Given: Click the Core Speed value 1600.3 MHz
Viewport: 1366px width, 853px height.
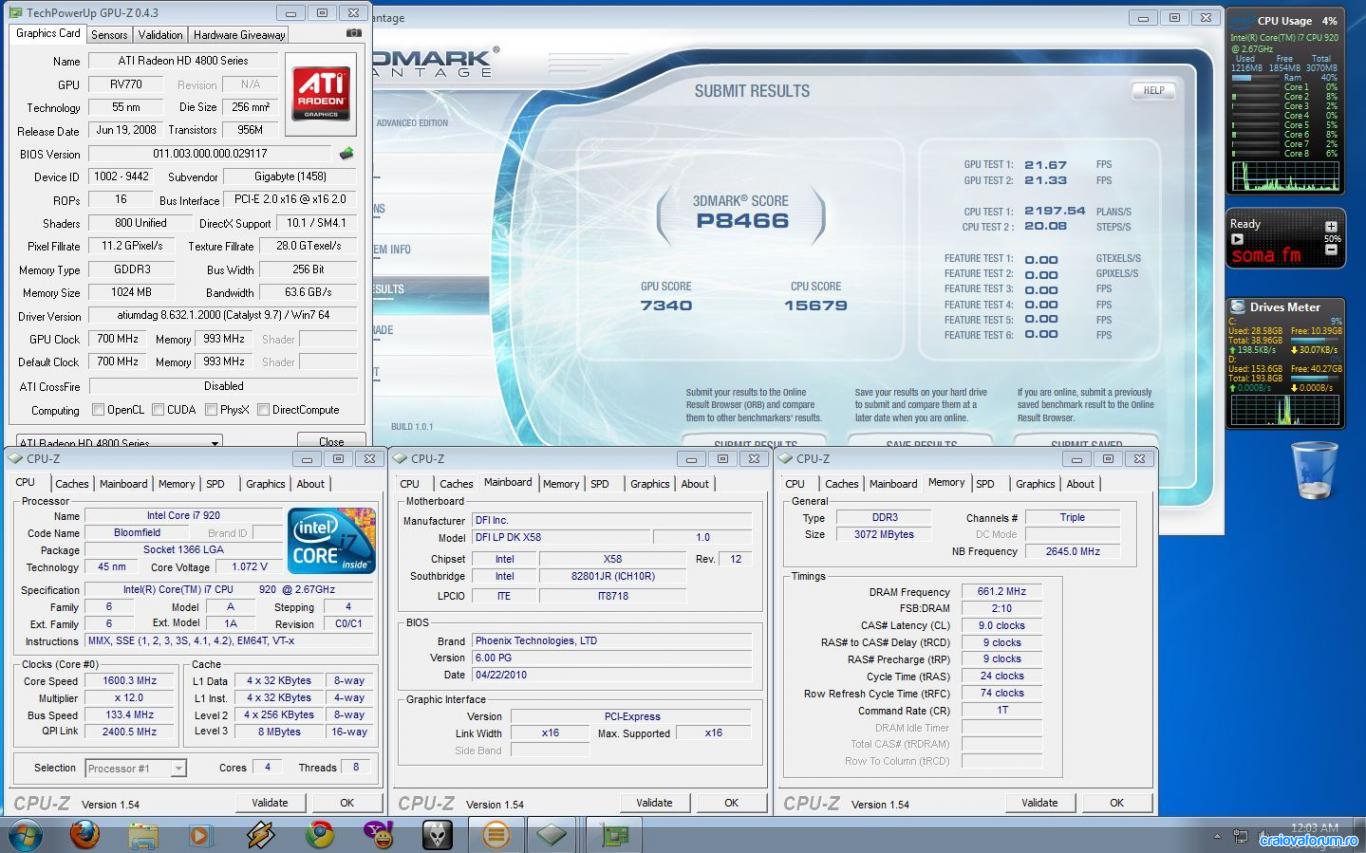Looking at the screenshot, I should pos(130,680).
